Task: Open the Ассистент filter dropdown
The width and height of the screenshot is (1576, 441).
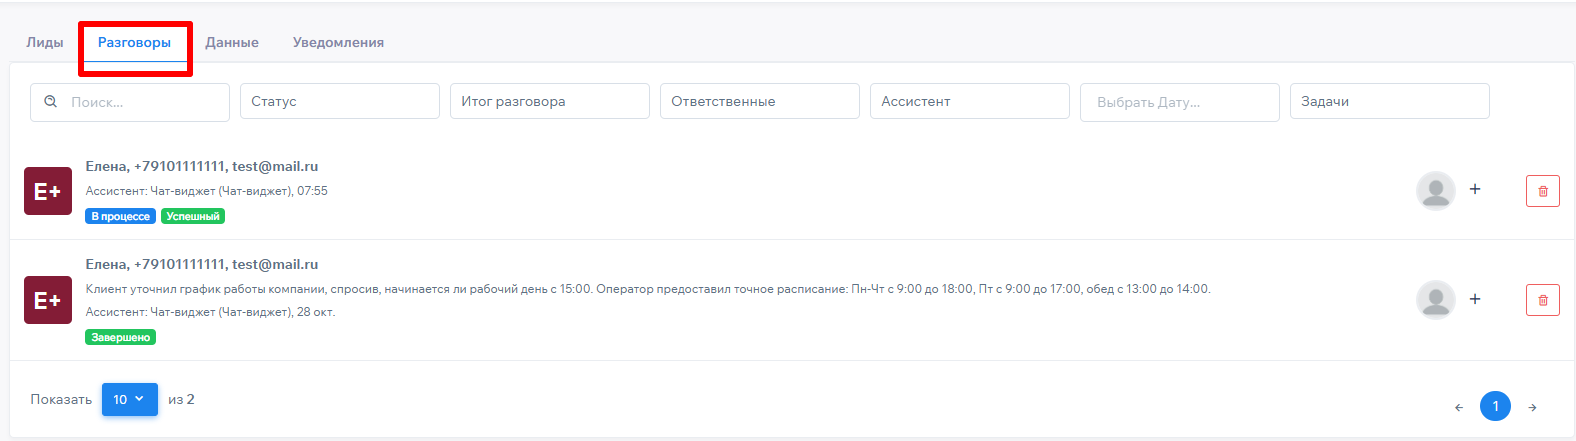Action: coord(969,101)
